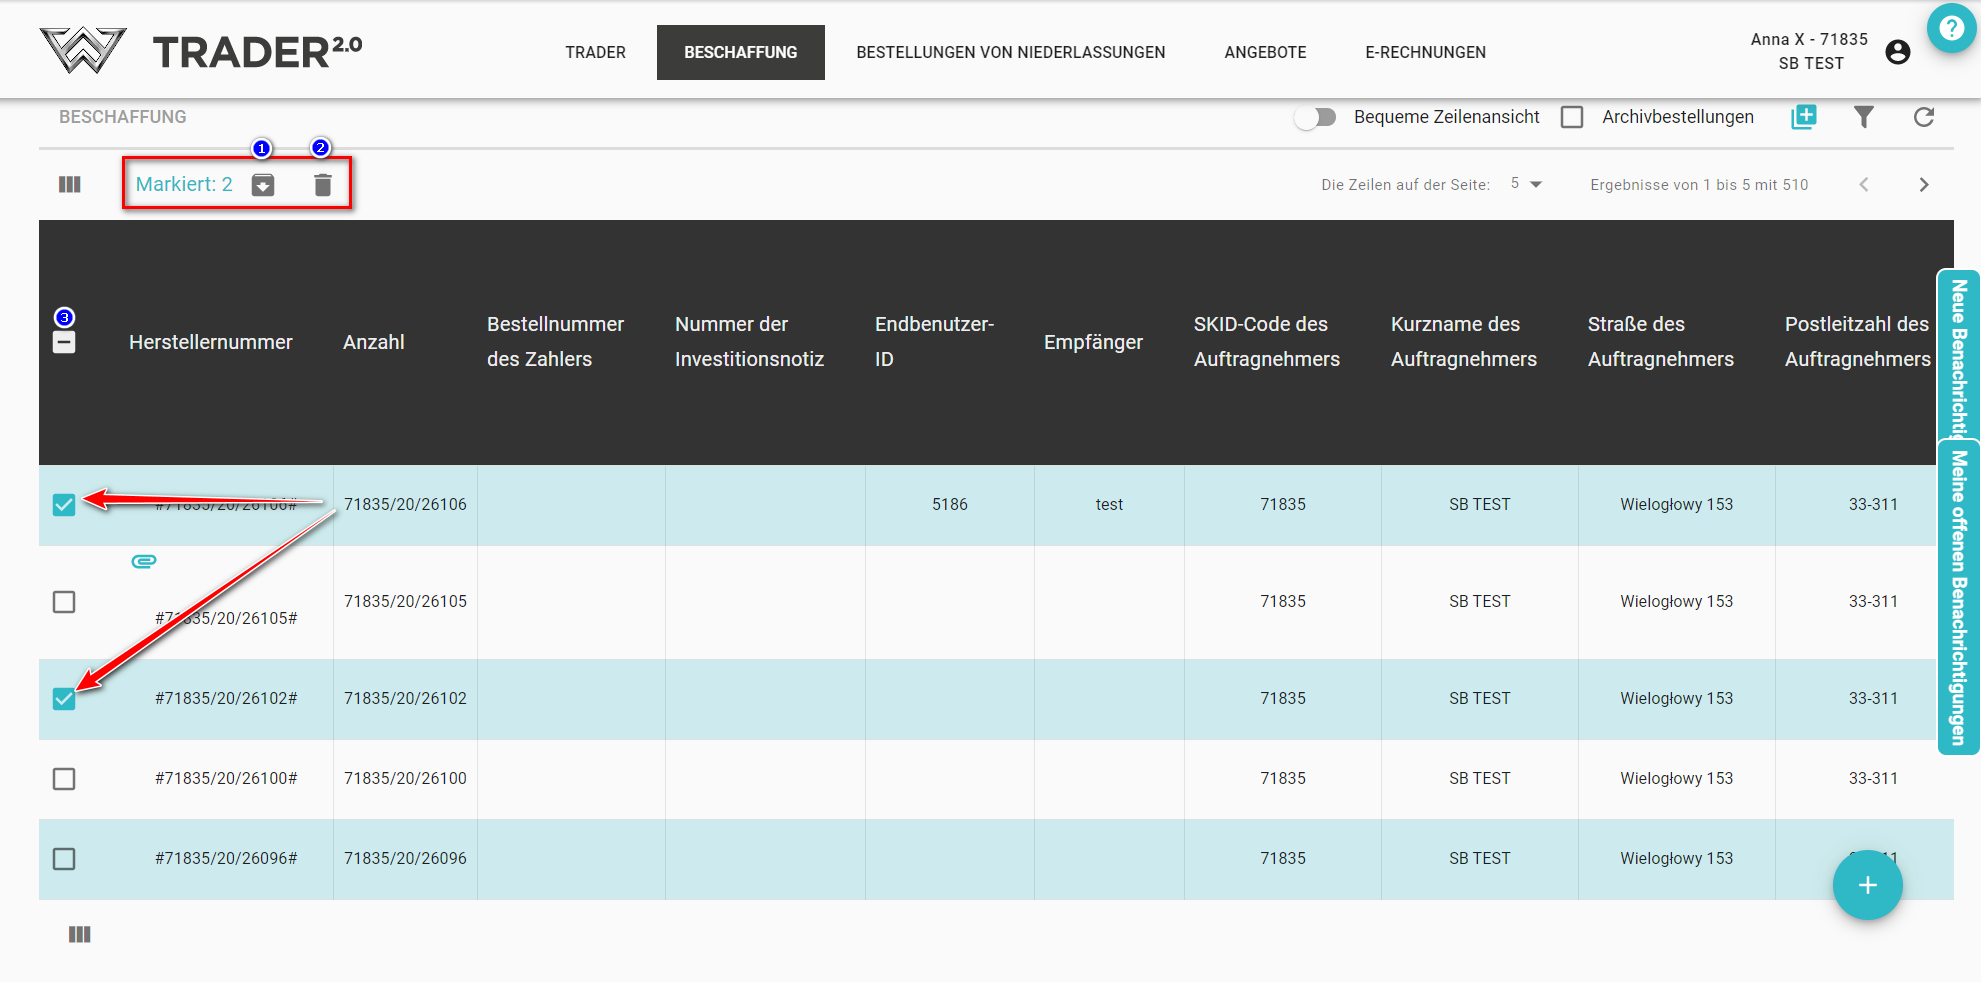
Task: Click the archive selected rows icon
Action: [x=263, y=185]
